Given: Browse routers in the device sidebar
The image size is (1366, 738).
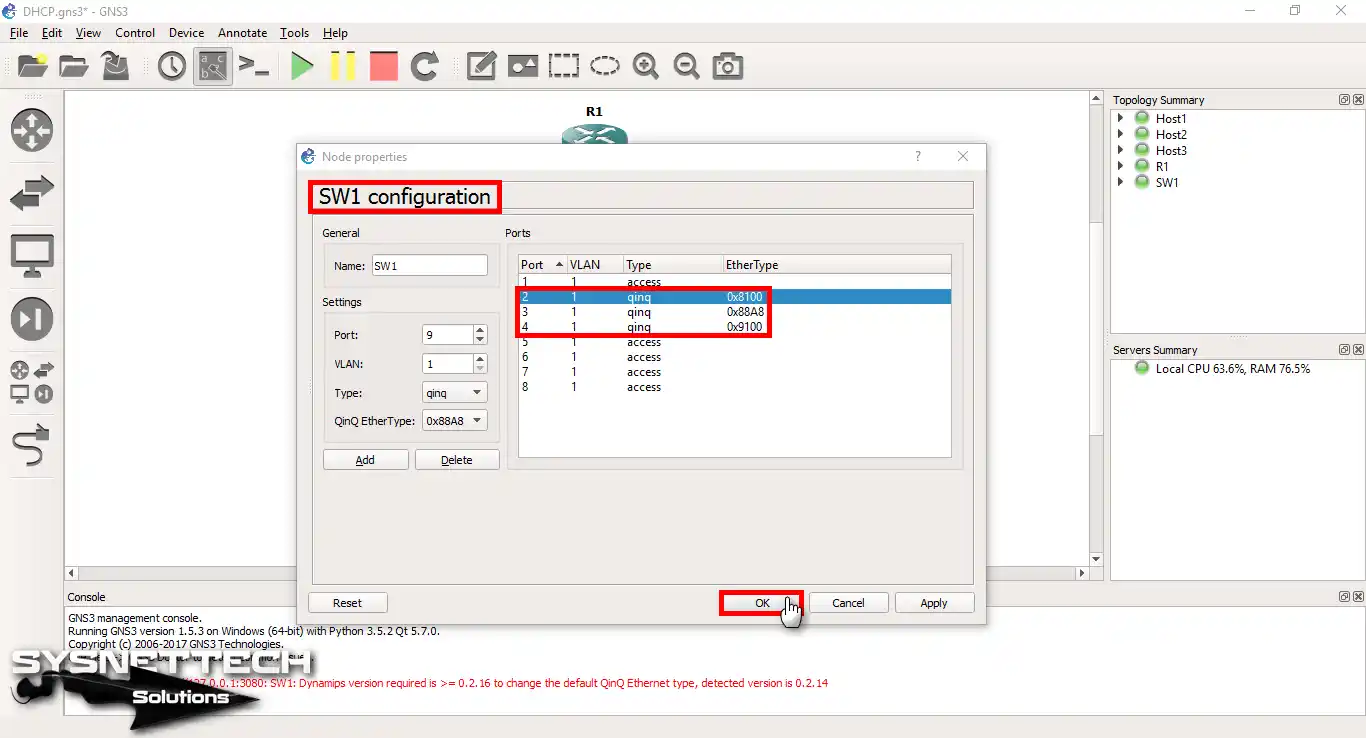Looking at the screenshot, I should pos(31,131).
